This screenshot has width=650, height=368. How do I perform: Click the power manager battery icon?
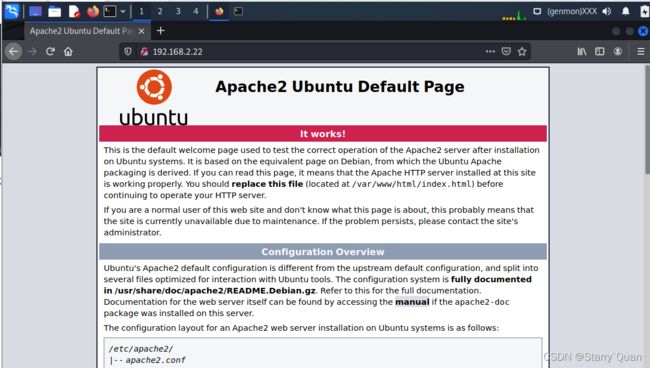click(644, 12)
